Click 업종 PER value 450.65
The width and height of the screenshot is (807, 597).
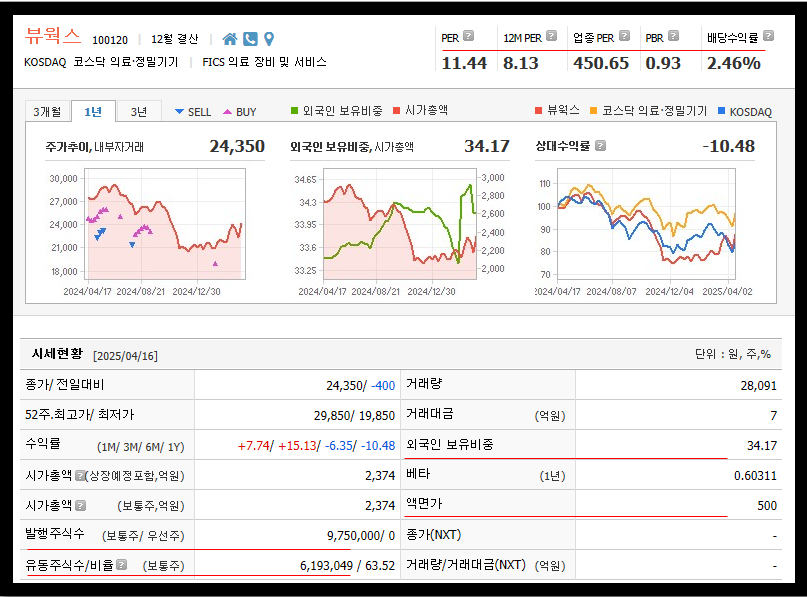pos(601,63)
